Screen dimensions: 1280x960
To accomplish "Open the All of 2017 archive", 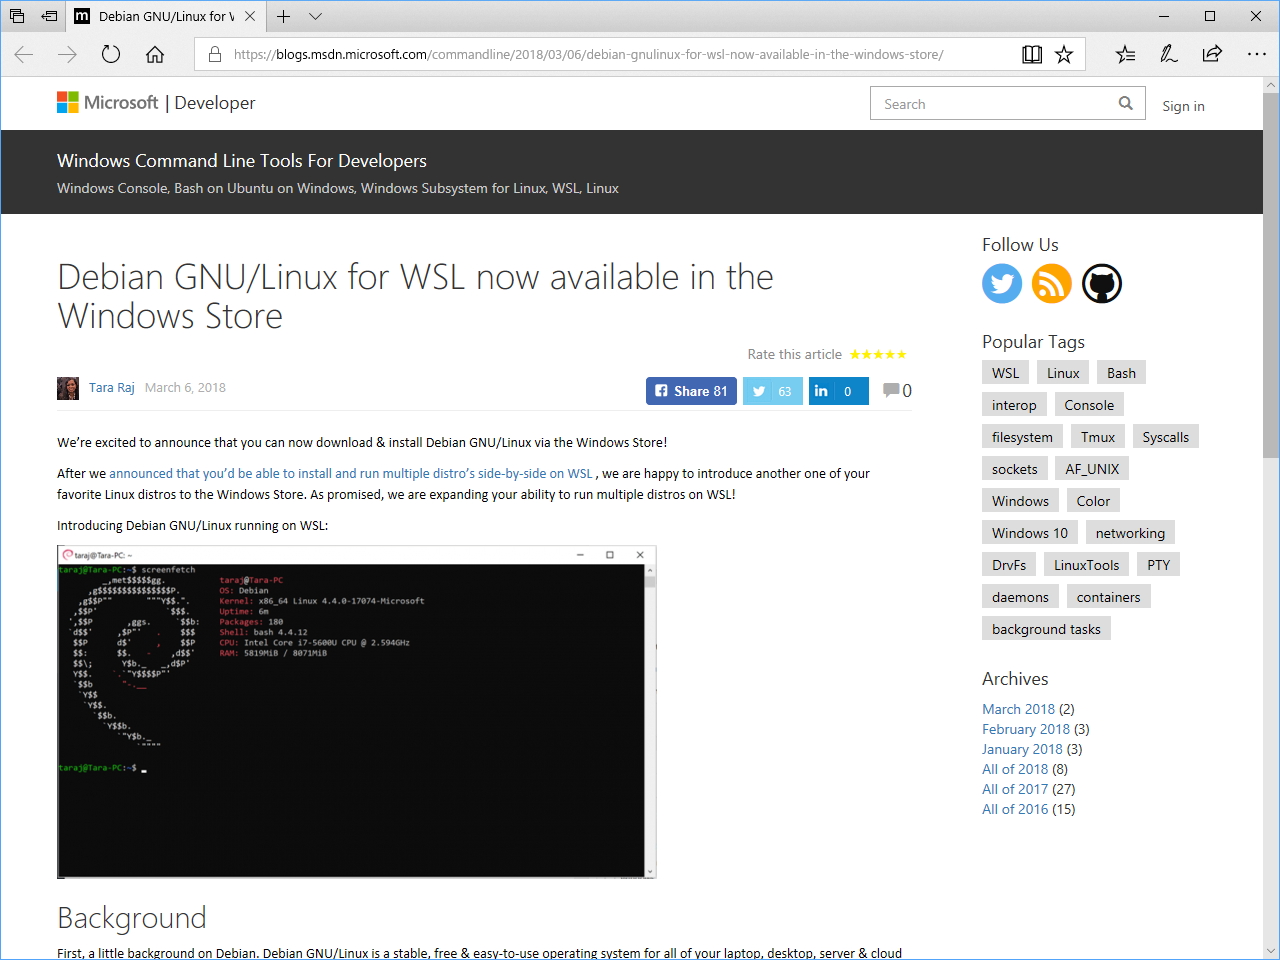I will coord(1015,789).
